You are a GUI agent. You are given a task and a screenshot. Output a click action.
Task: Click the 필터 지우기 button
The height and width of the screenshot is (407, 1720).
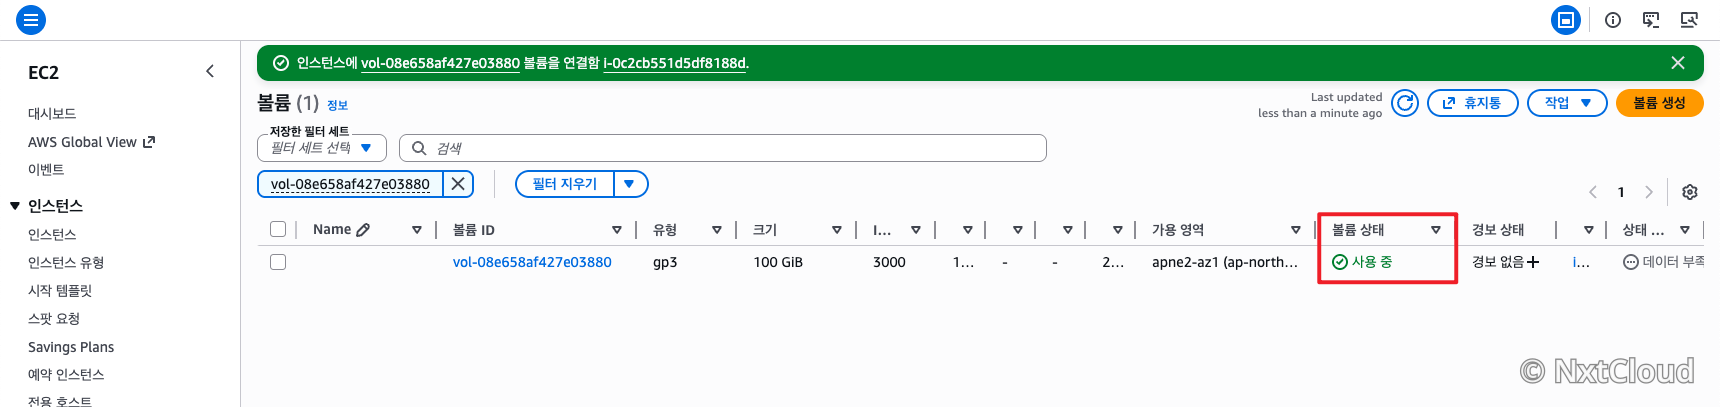pyautogui.click(x=565, y=184)
